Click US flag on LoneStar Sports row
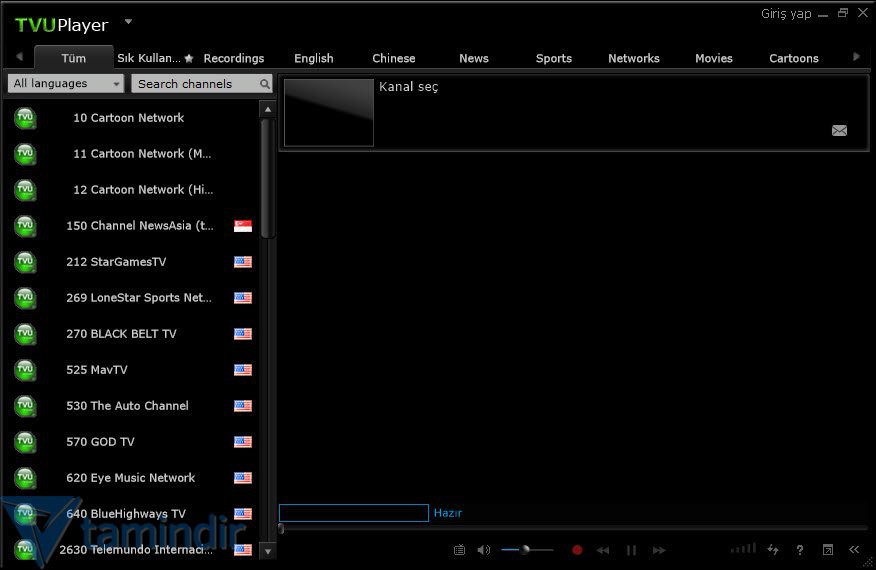 (242, 298)
